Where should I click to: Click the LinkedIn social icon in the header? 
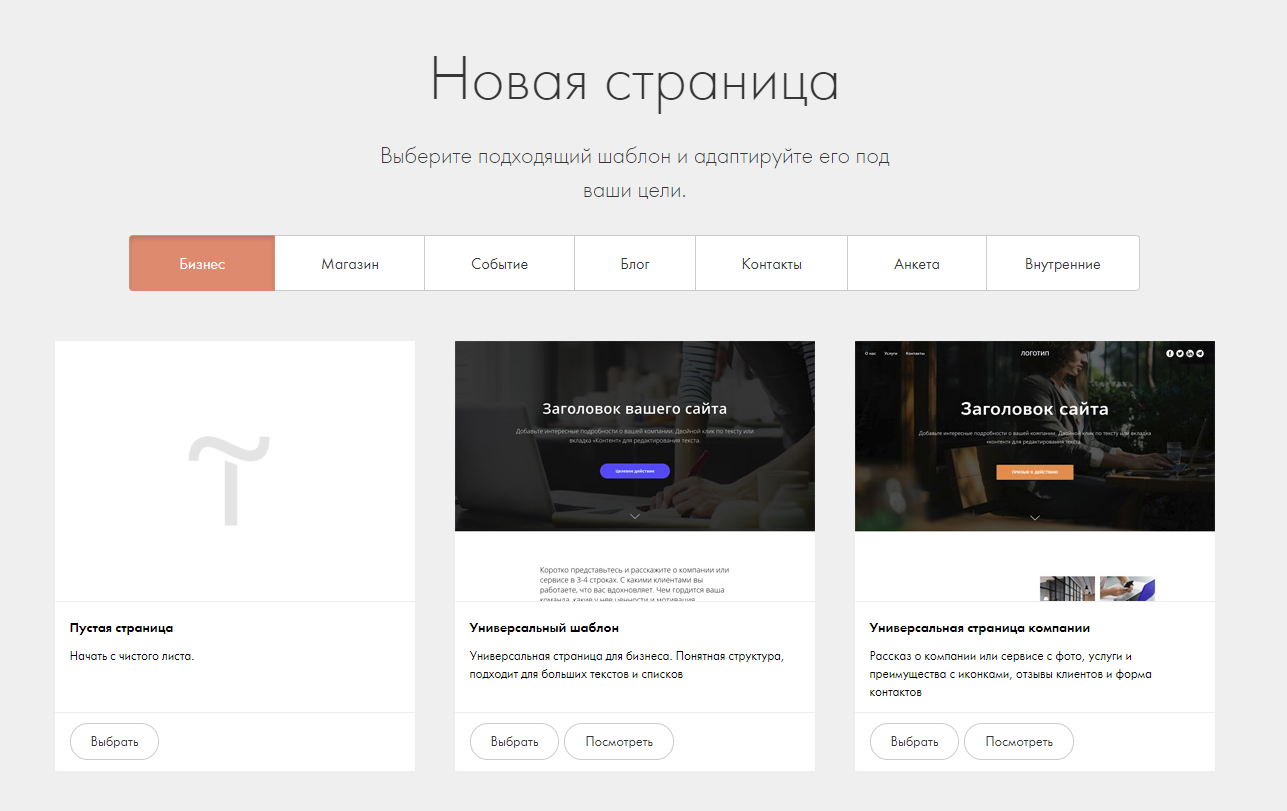coord(1190,353)
